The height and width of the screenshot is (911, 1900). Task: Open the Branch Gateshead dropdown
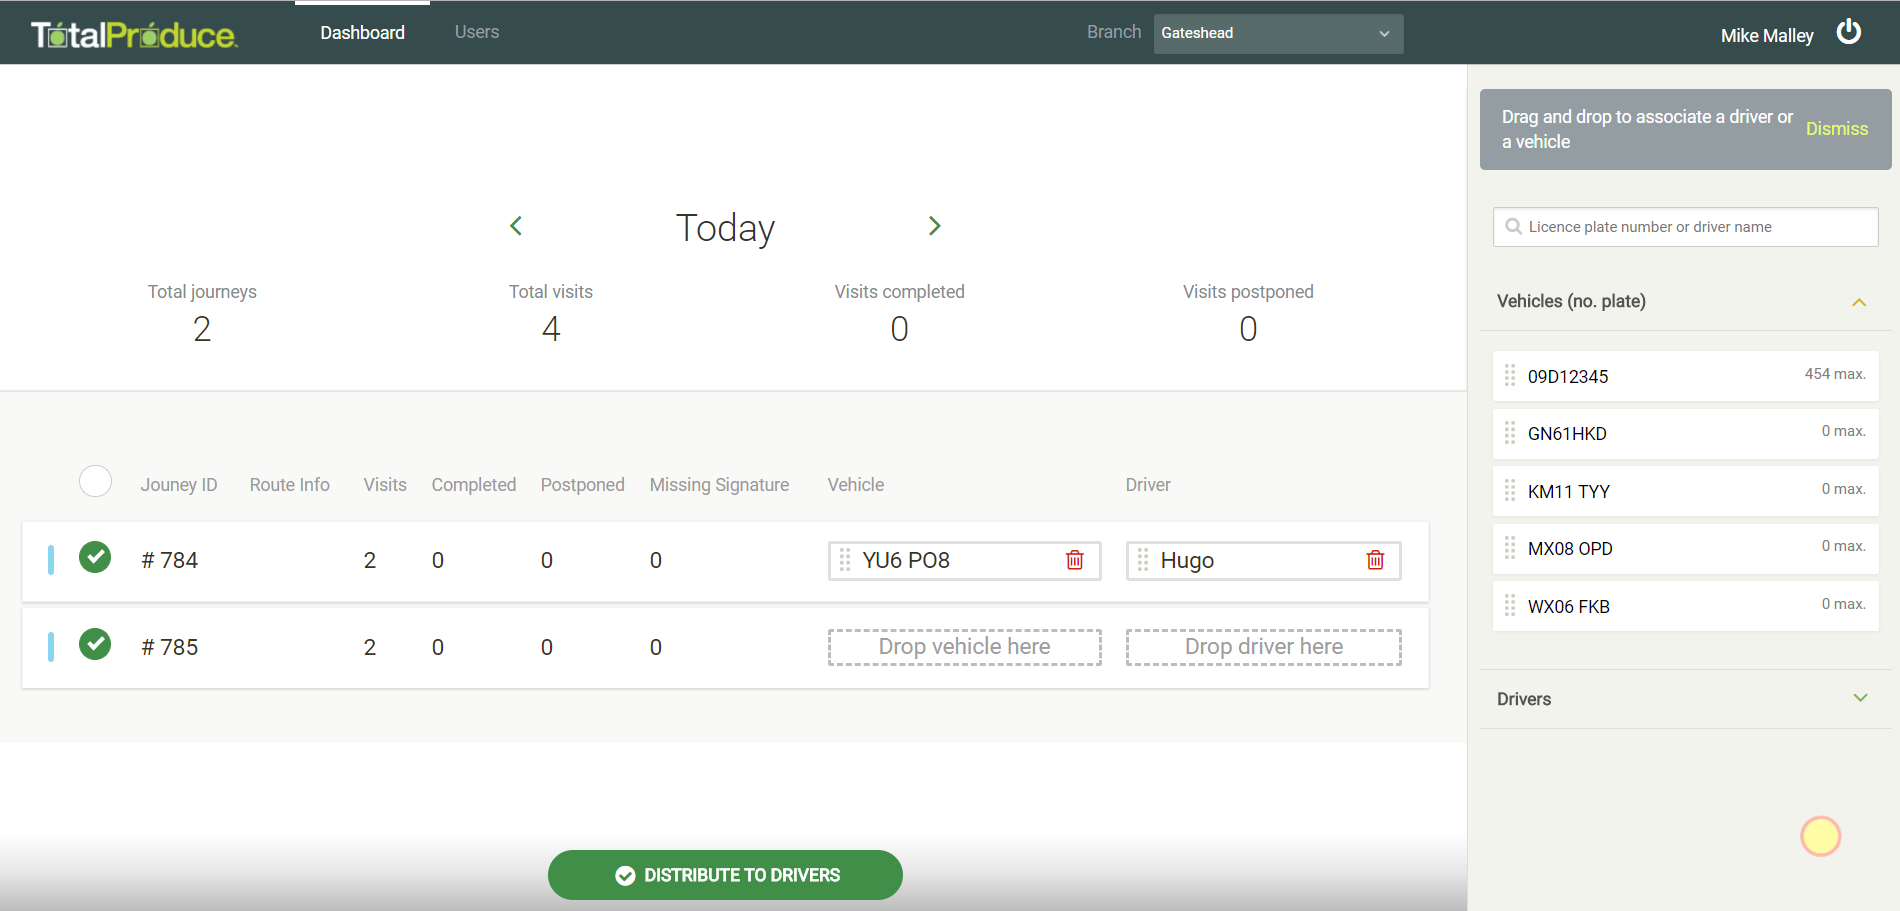(x=1277, y=33)
